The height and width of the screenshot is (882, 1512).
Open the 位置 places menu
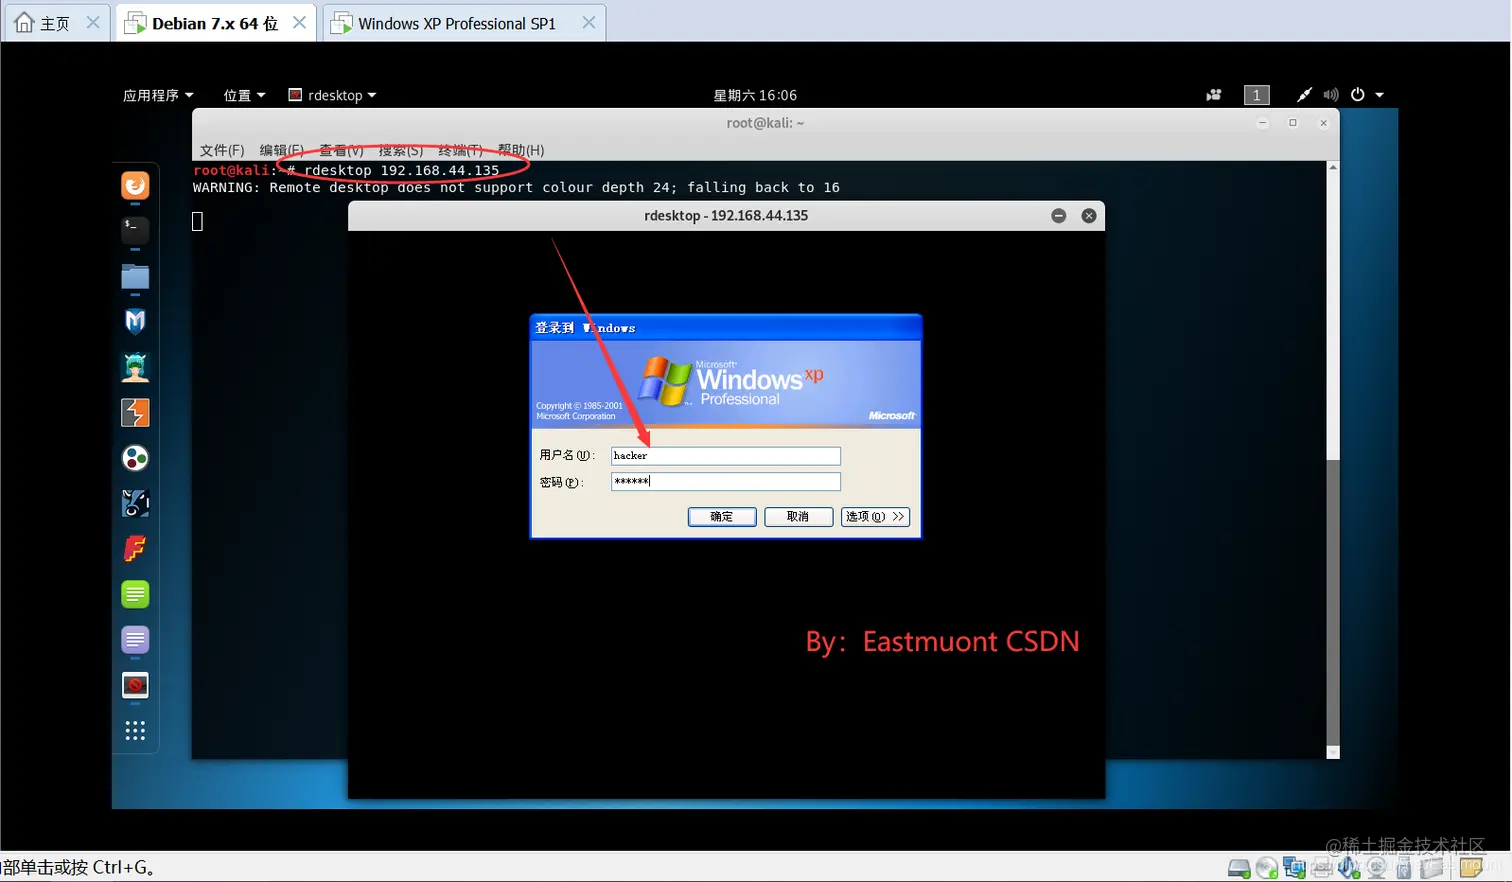[x=244, y=95]
